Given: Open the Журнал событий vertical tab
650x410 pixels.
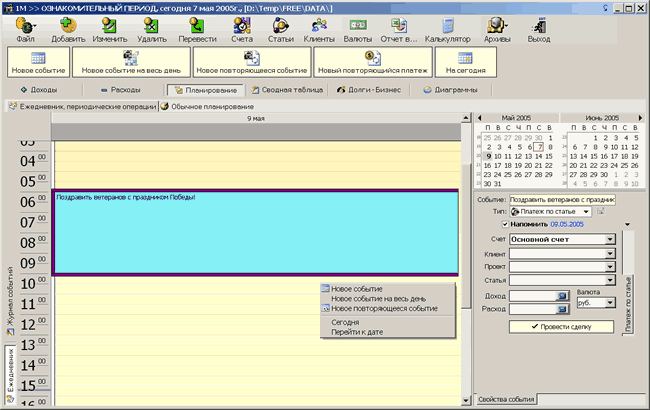Looking at the screenshot, I should click(10, 301).
